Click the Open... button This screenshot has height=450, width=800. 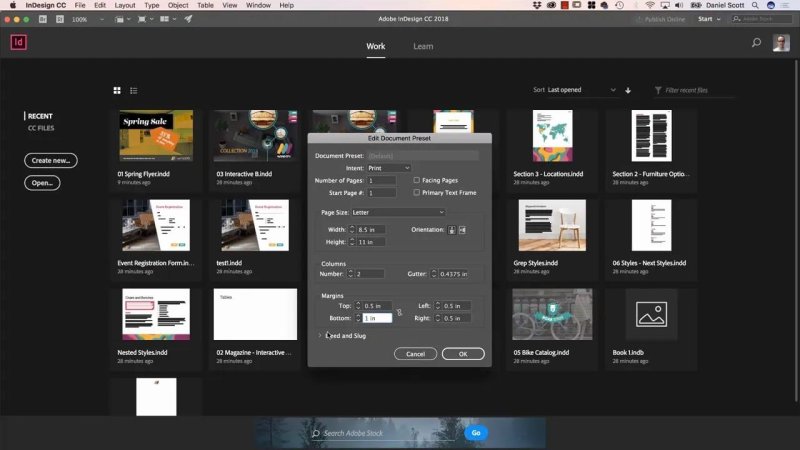[x=42, y=183]
